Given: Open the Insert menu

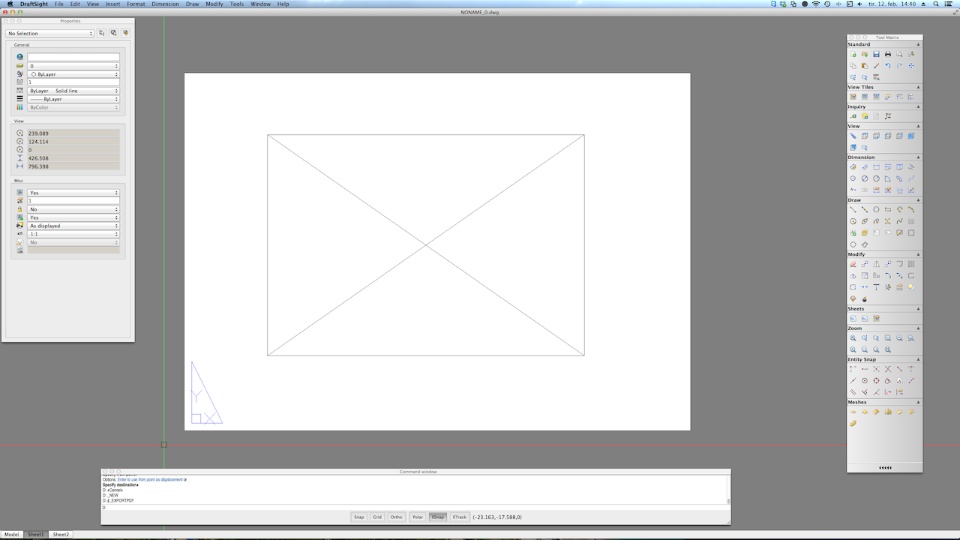Looking at the screenshot, I should 113,4.
